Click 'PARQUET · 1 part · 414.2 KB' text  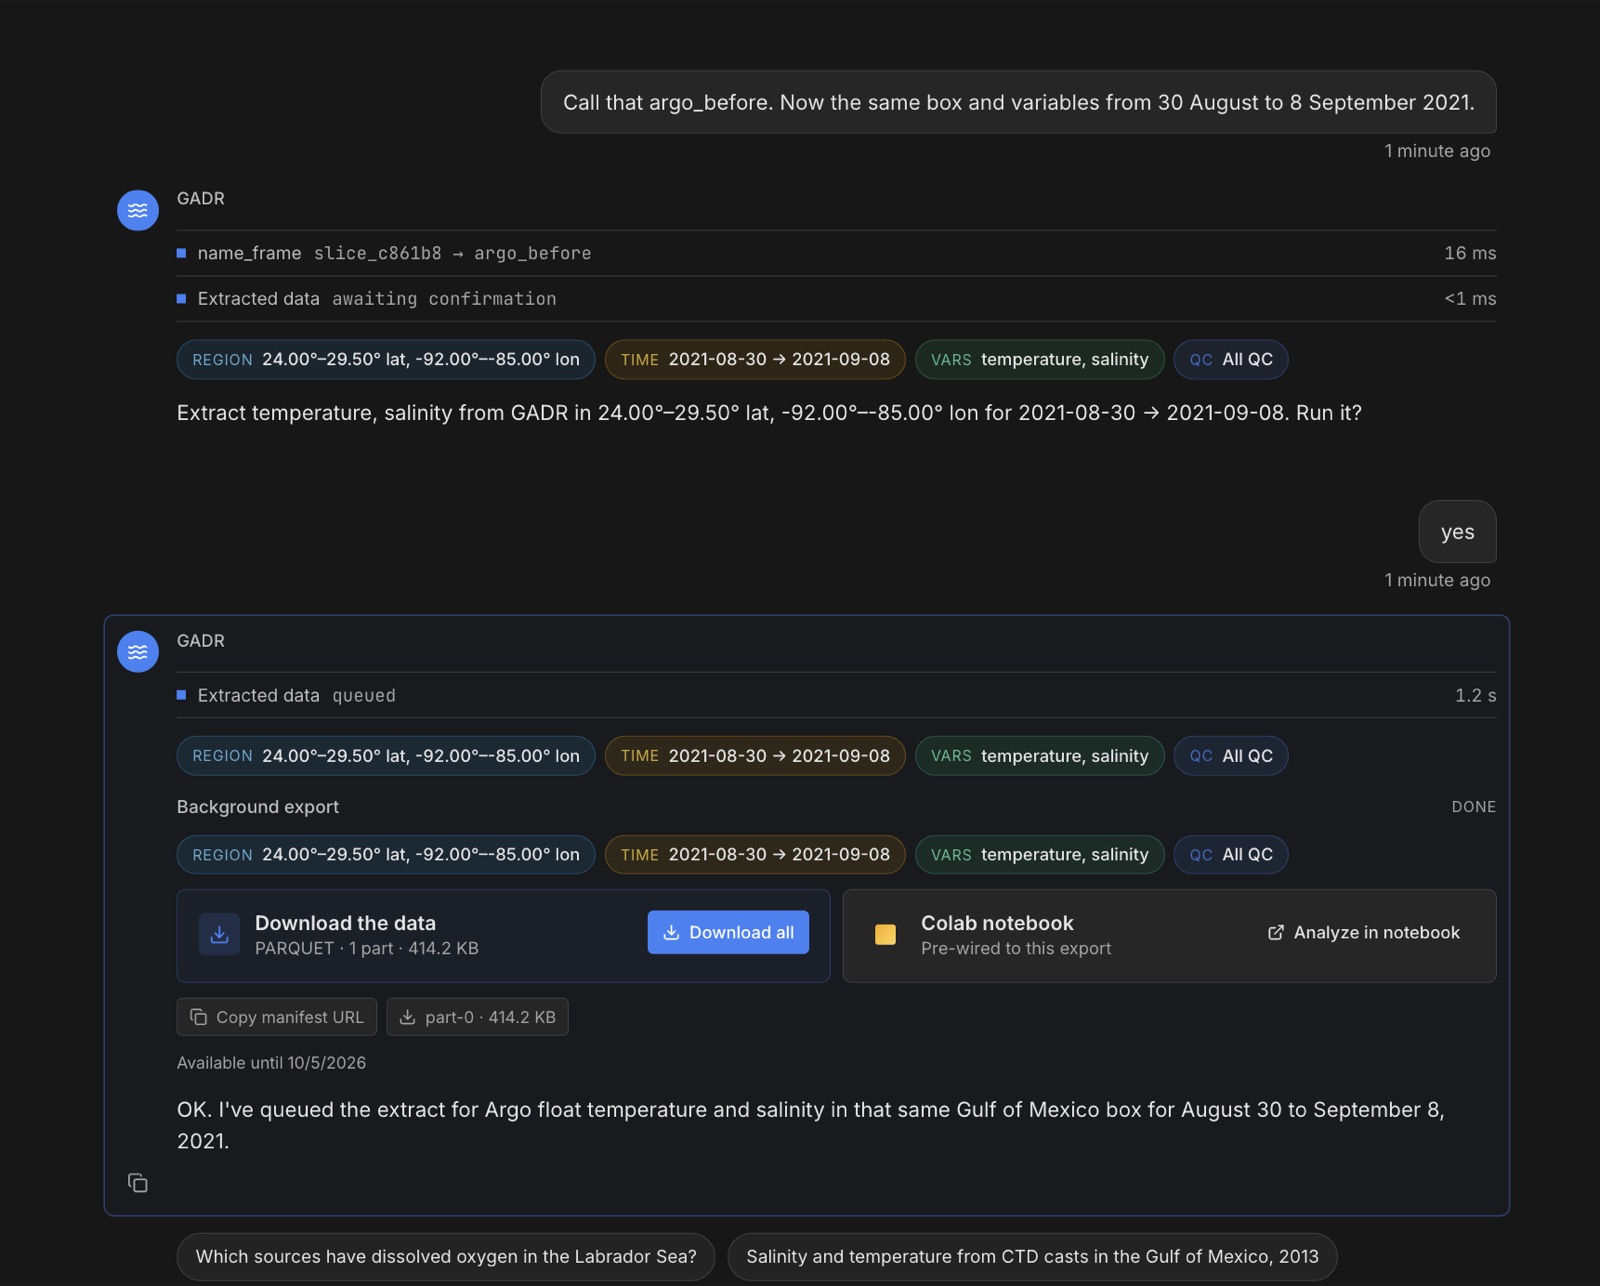[367, 948]
